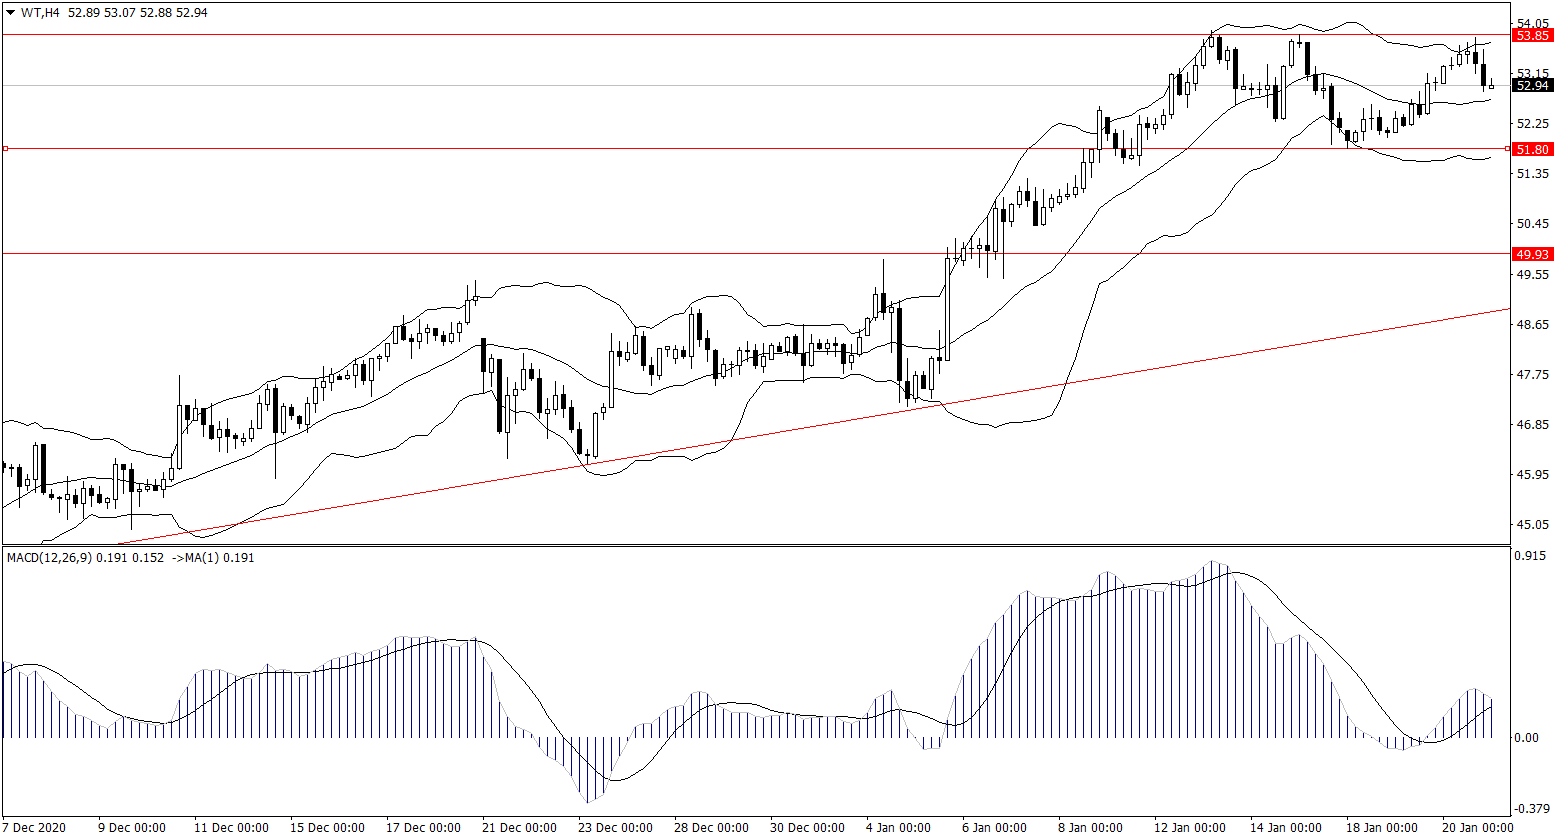The width and height of the screenshot is (1560, 840).
Task: Click the red 53.85 price tag
Action: pos(1532,36)
